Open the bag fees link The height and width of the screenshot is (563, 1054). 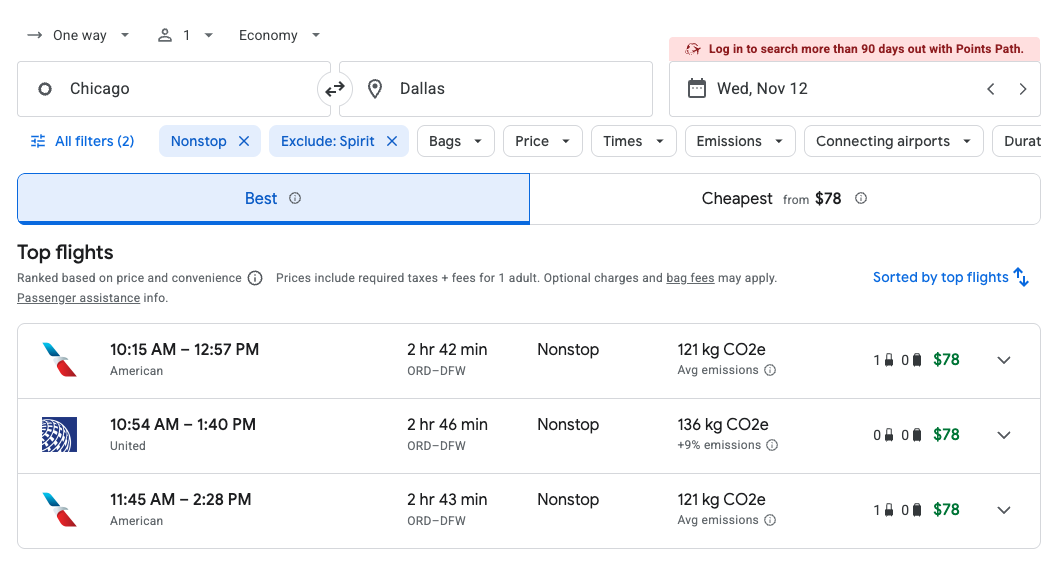point(690,278)
